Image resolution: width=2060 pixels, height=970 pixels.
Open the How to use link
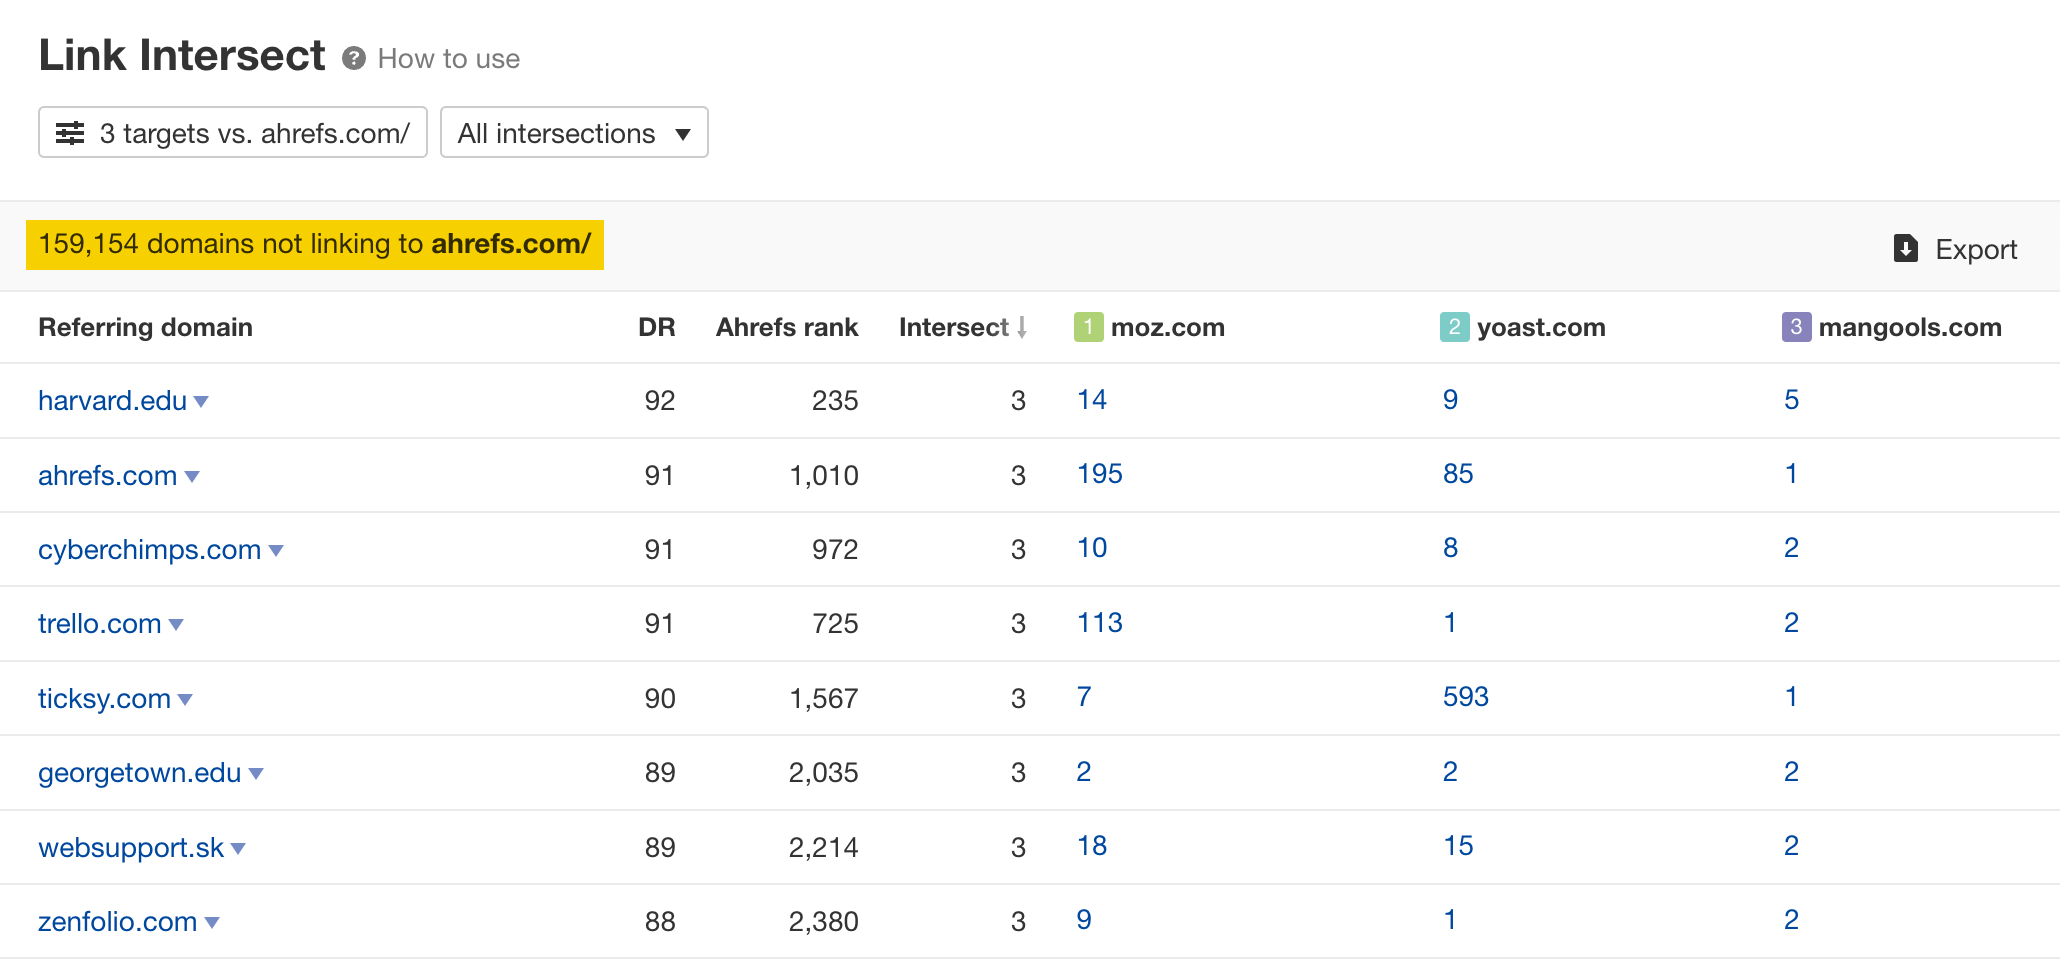coord(448,59)
